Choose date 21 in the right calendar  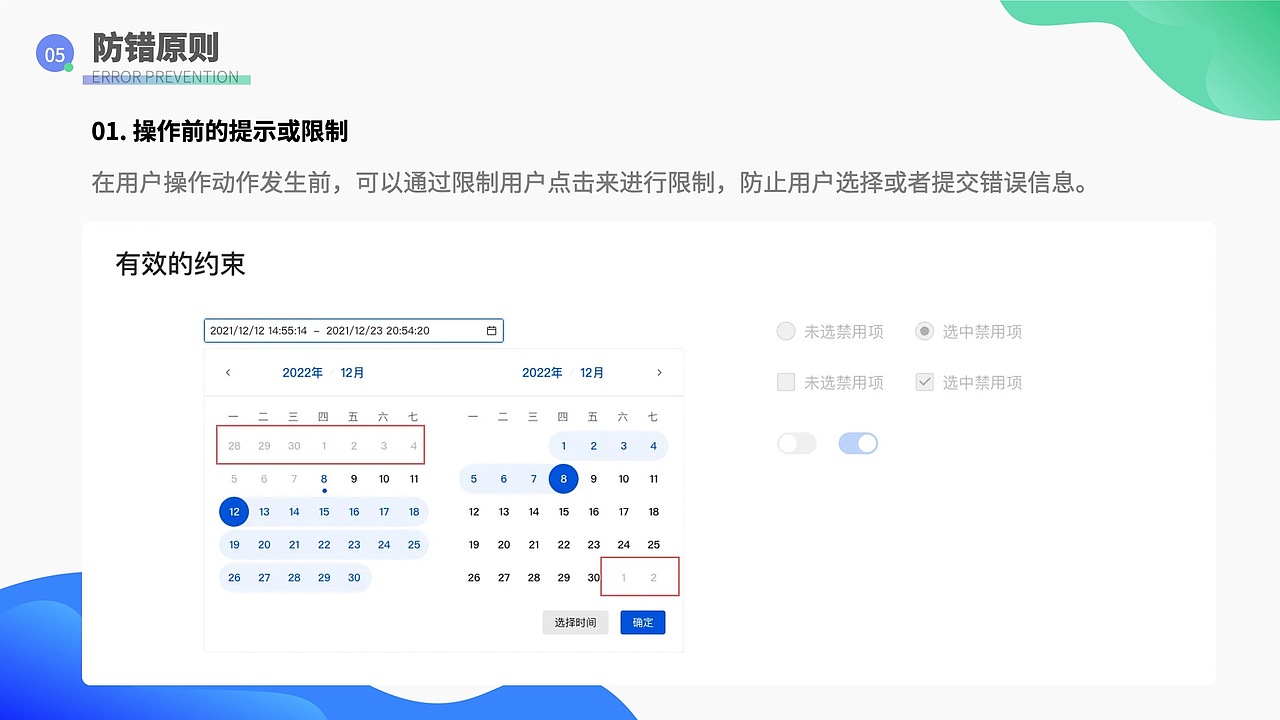click(534, 545)
